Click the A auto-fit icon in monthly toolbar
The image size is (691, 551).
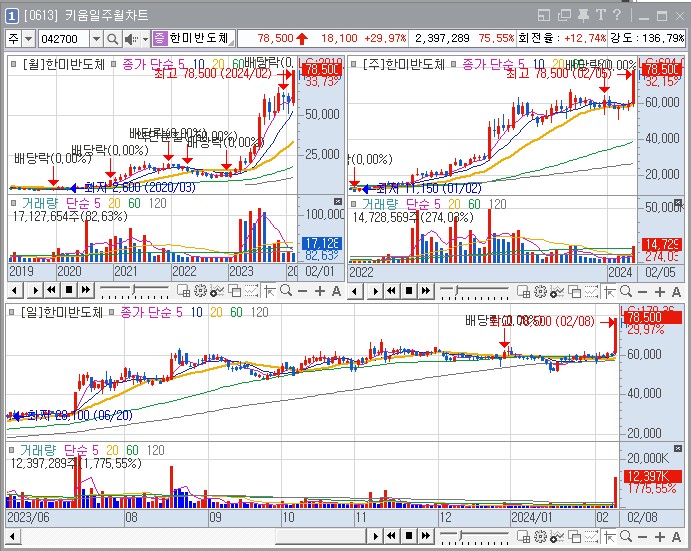(336, 291)
